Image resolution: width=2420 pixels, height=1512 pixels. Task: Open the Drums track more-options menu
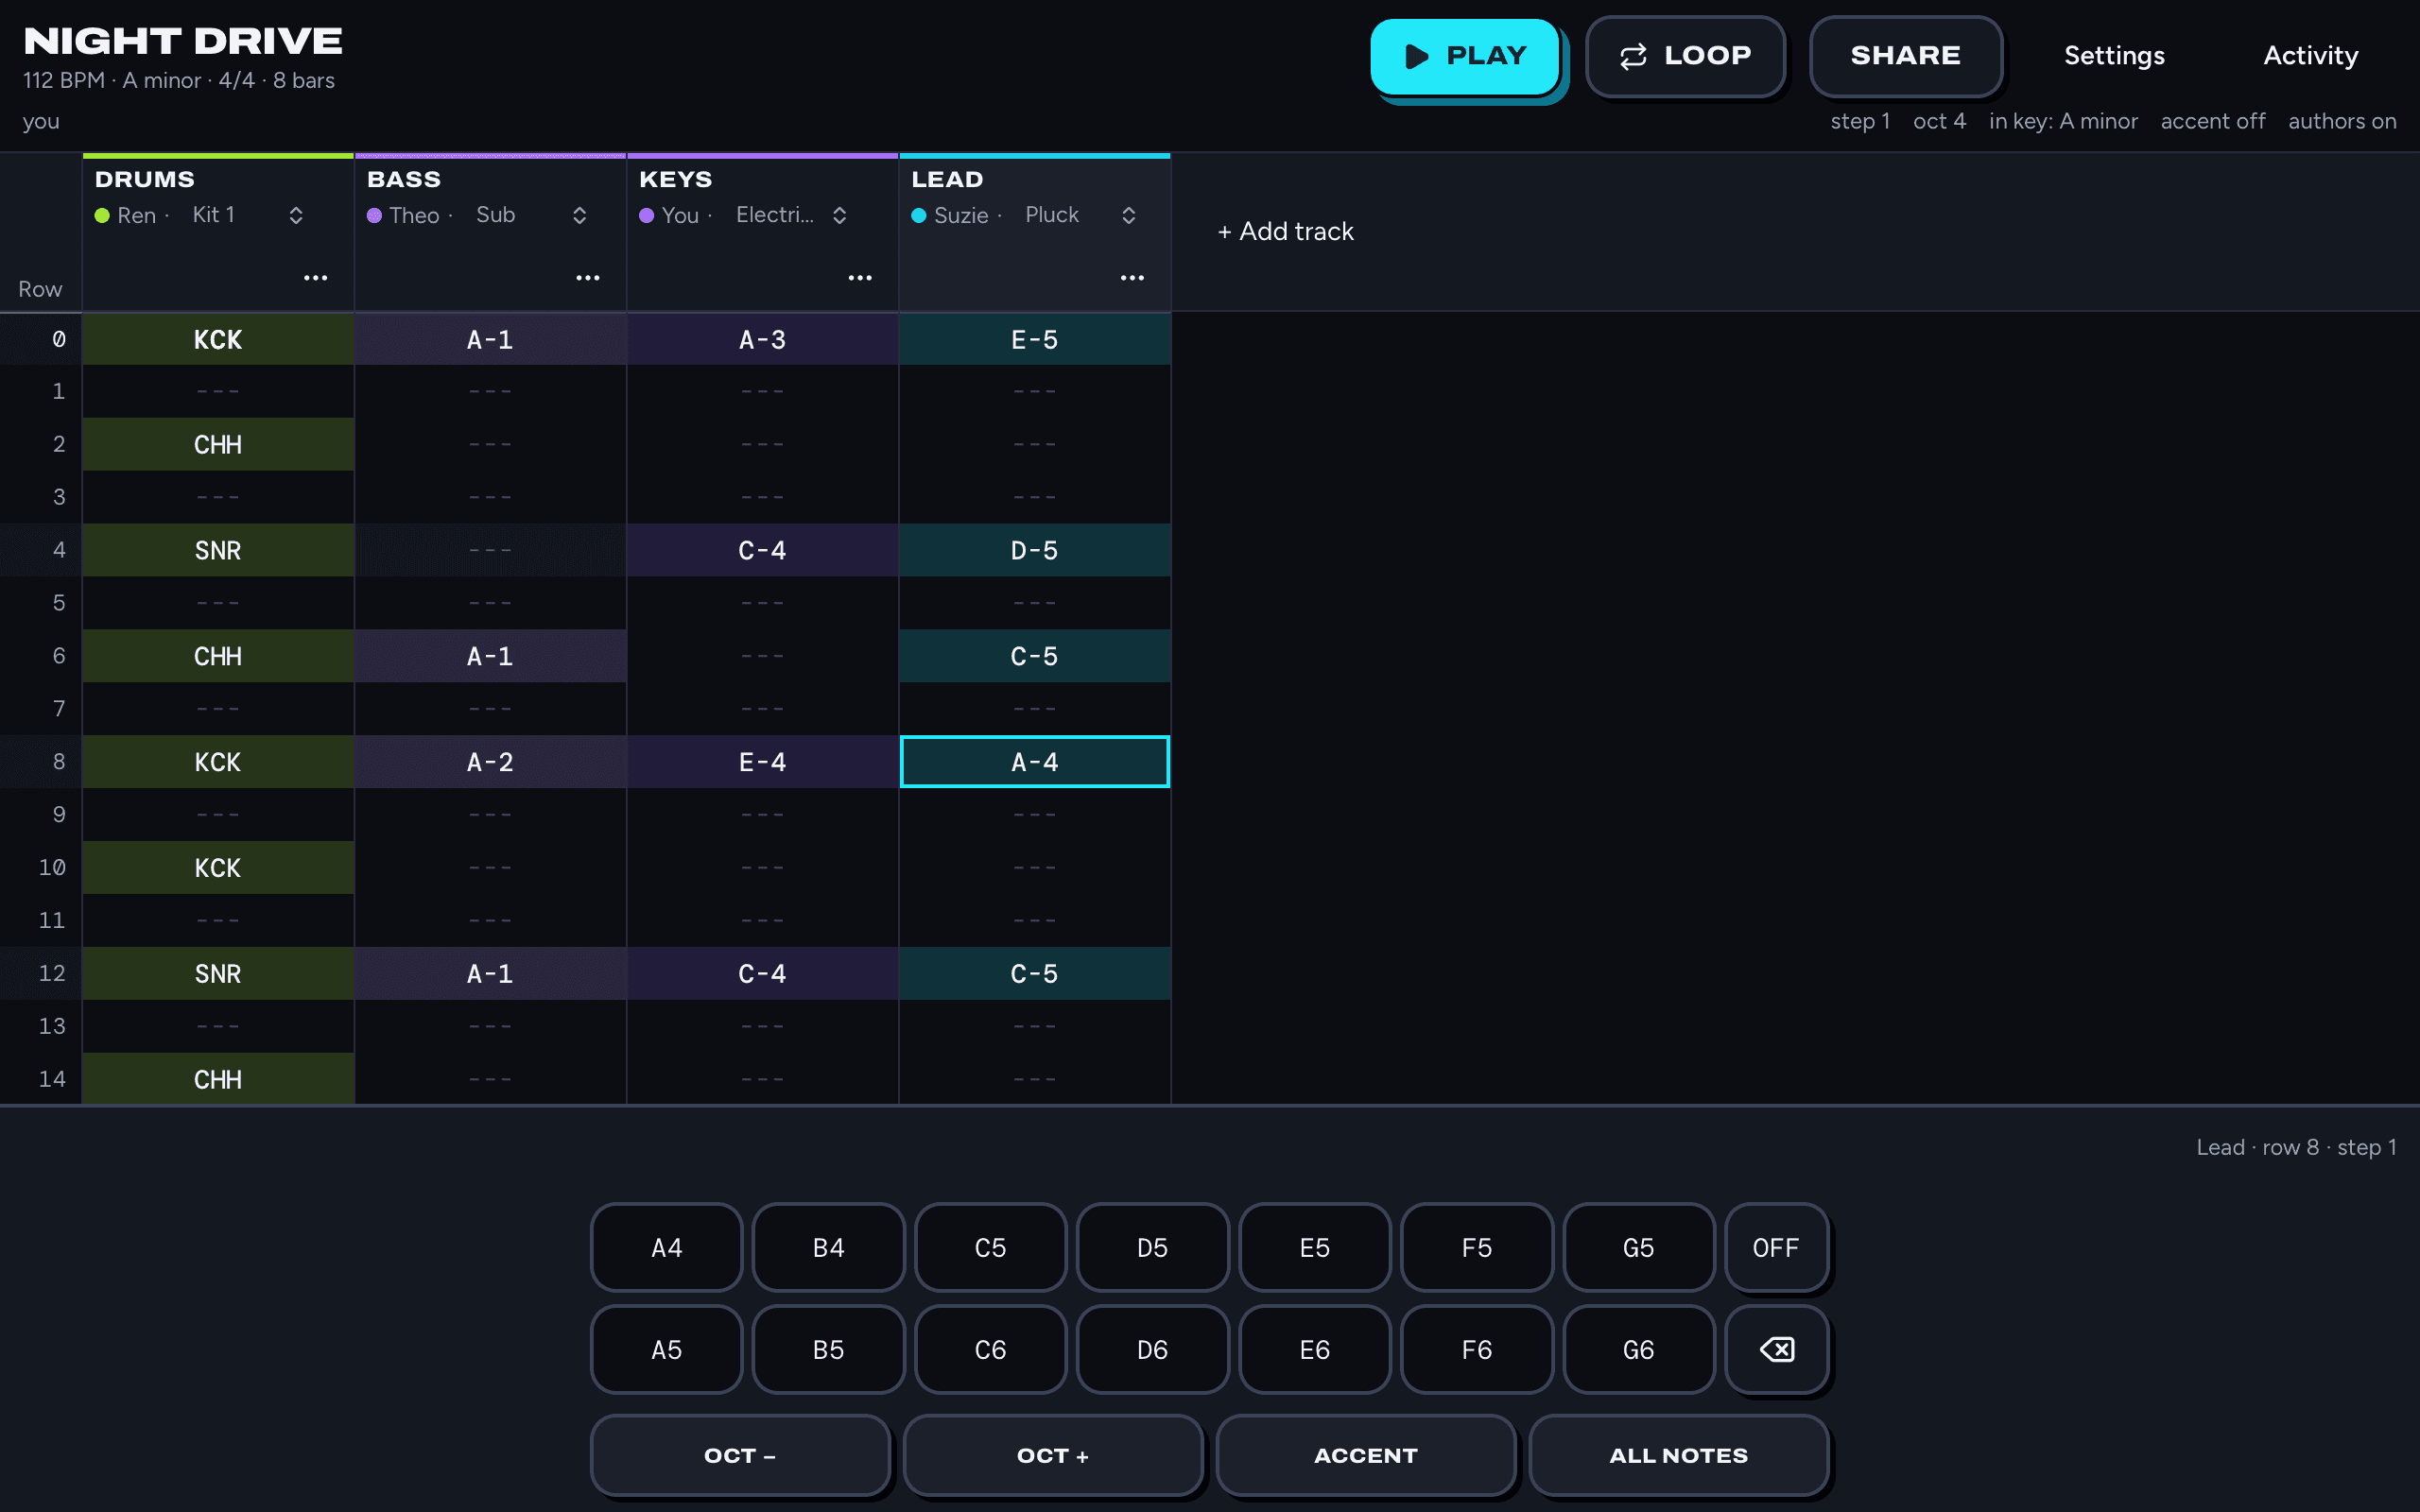(316, 278)
